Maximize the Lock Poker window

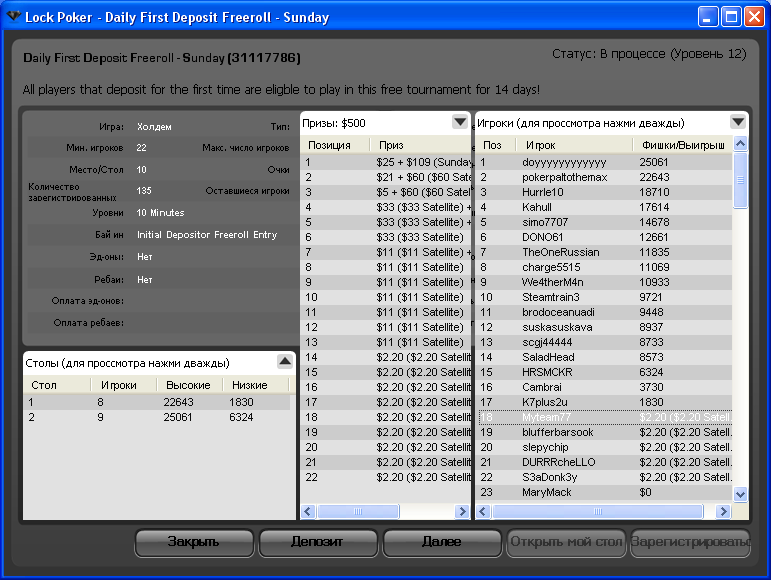point(731,17)
